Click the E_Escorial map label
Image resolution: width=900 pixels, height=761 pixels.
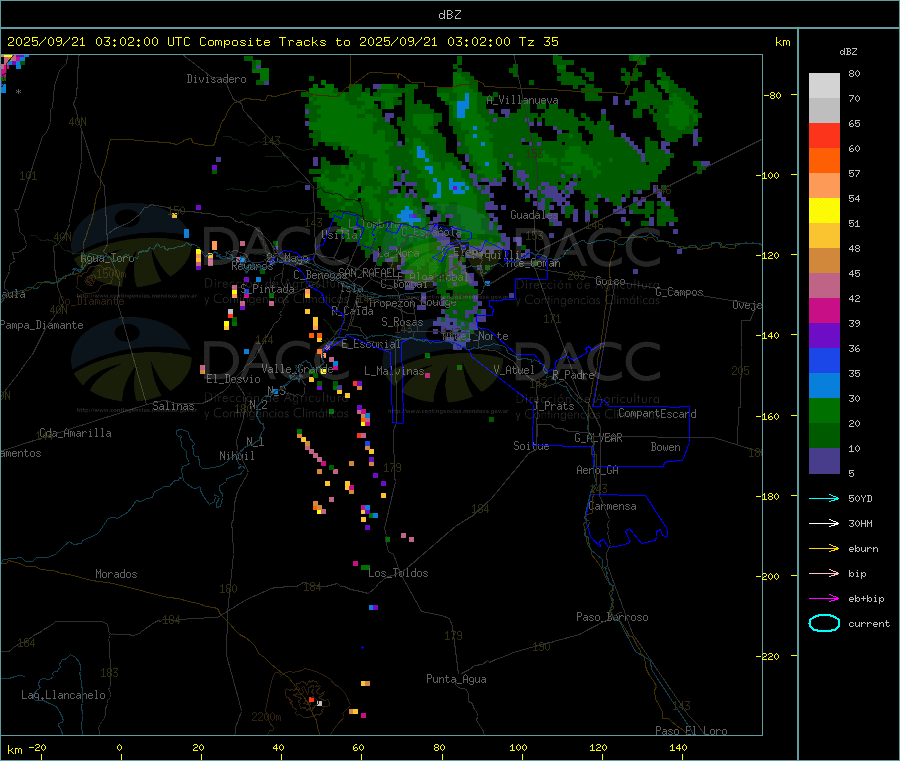(x=371, y=344)
